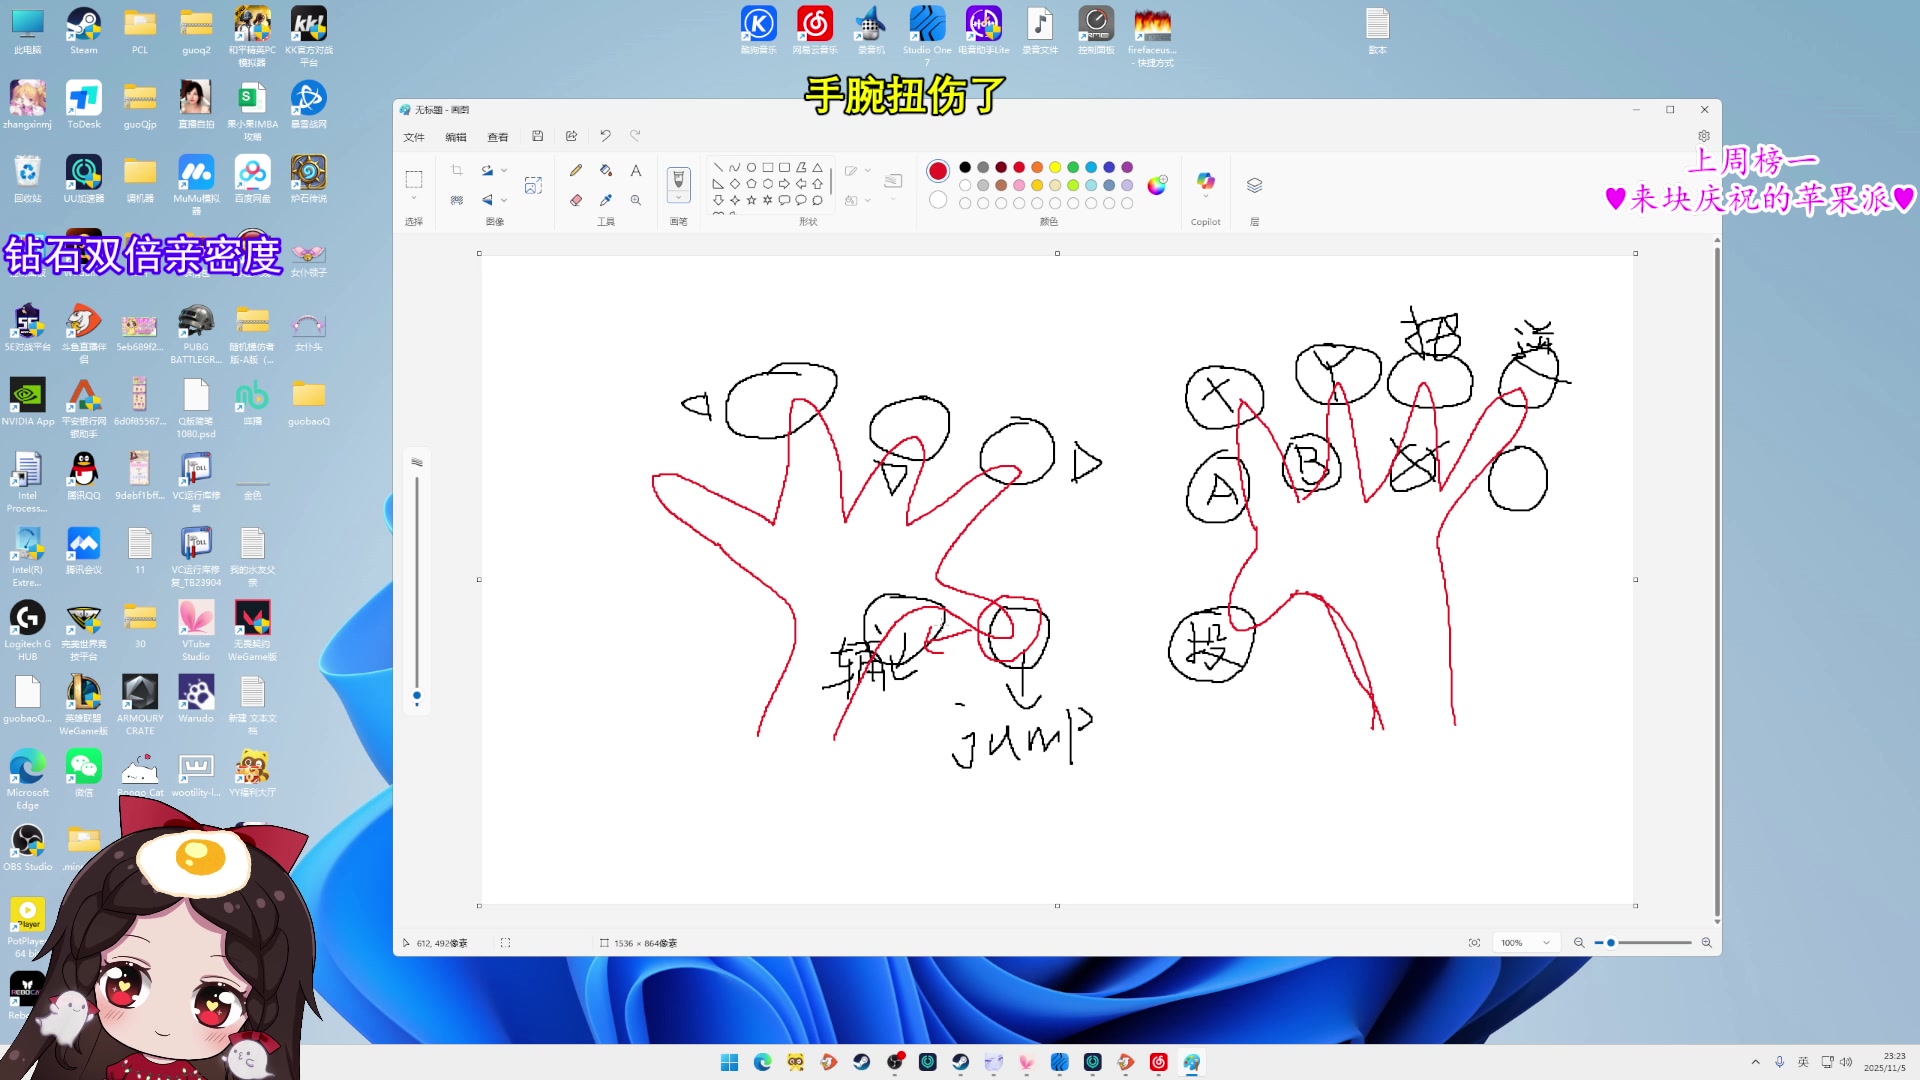1920x1080 pixels.
Task: Open the Layers panel icon
Action: [1254, 185]
